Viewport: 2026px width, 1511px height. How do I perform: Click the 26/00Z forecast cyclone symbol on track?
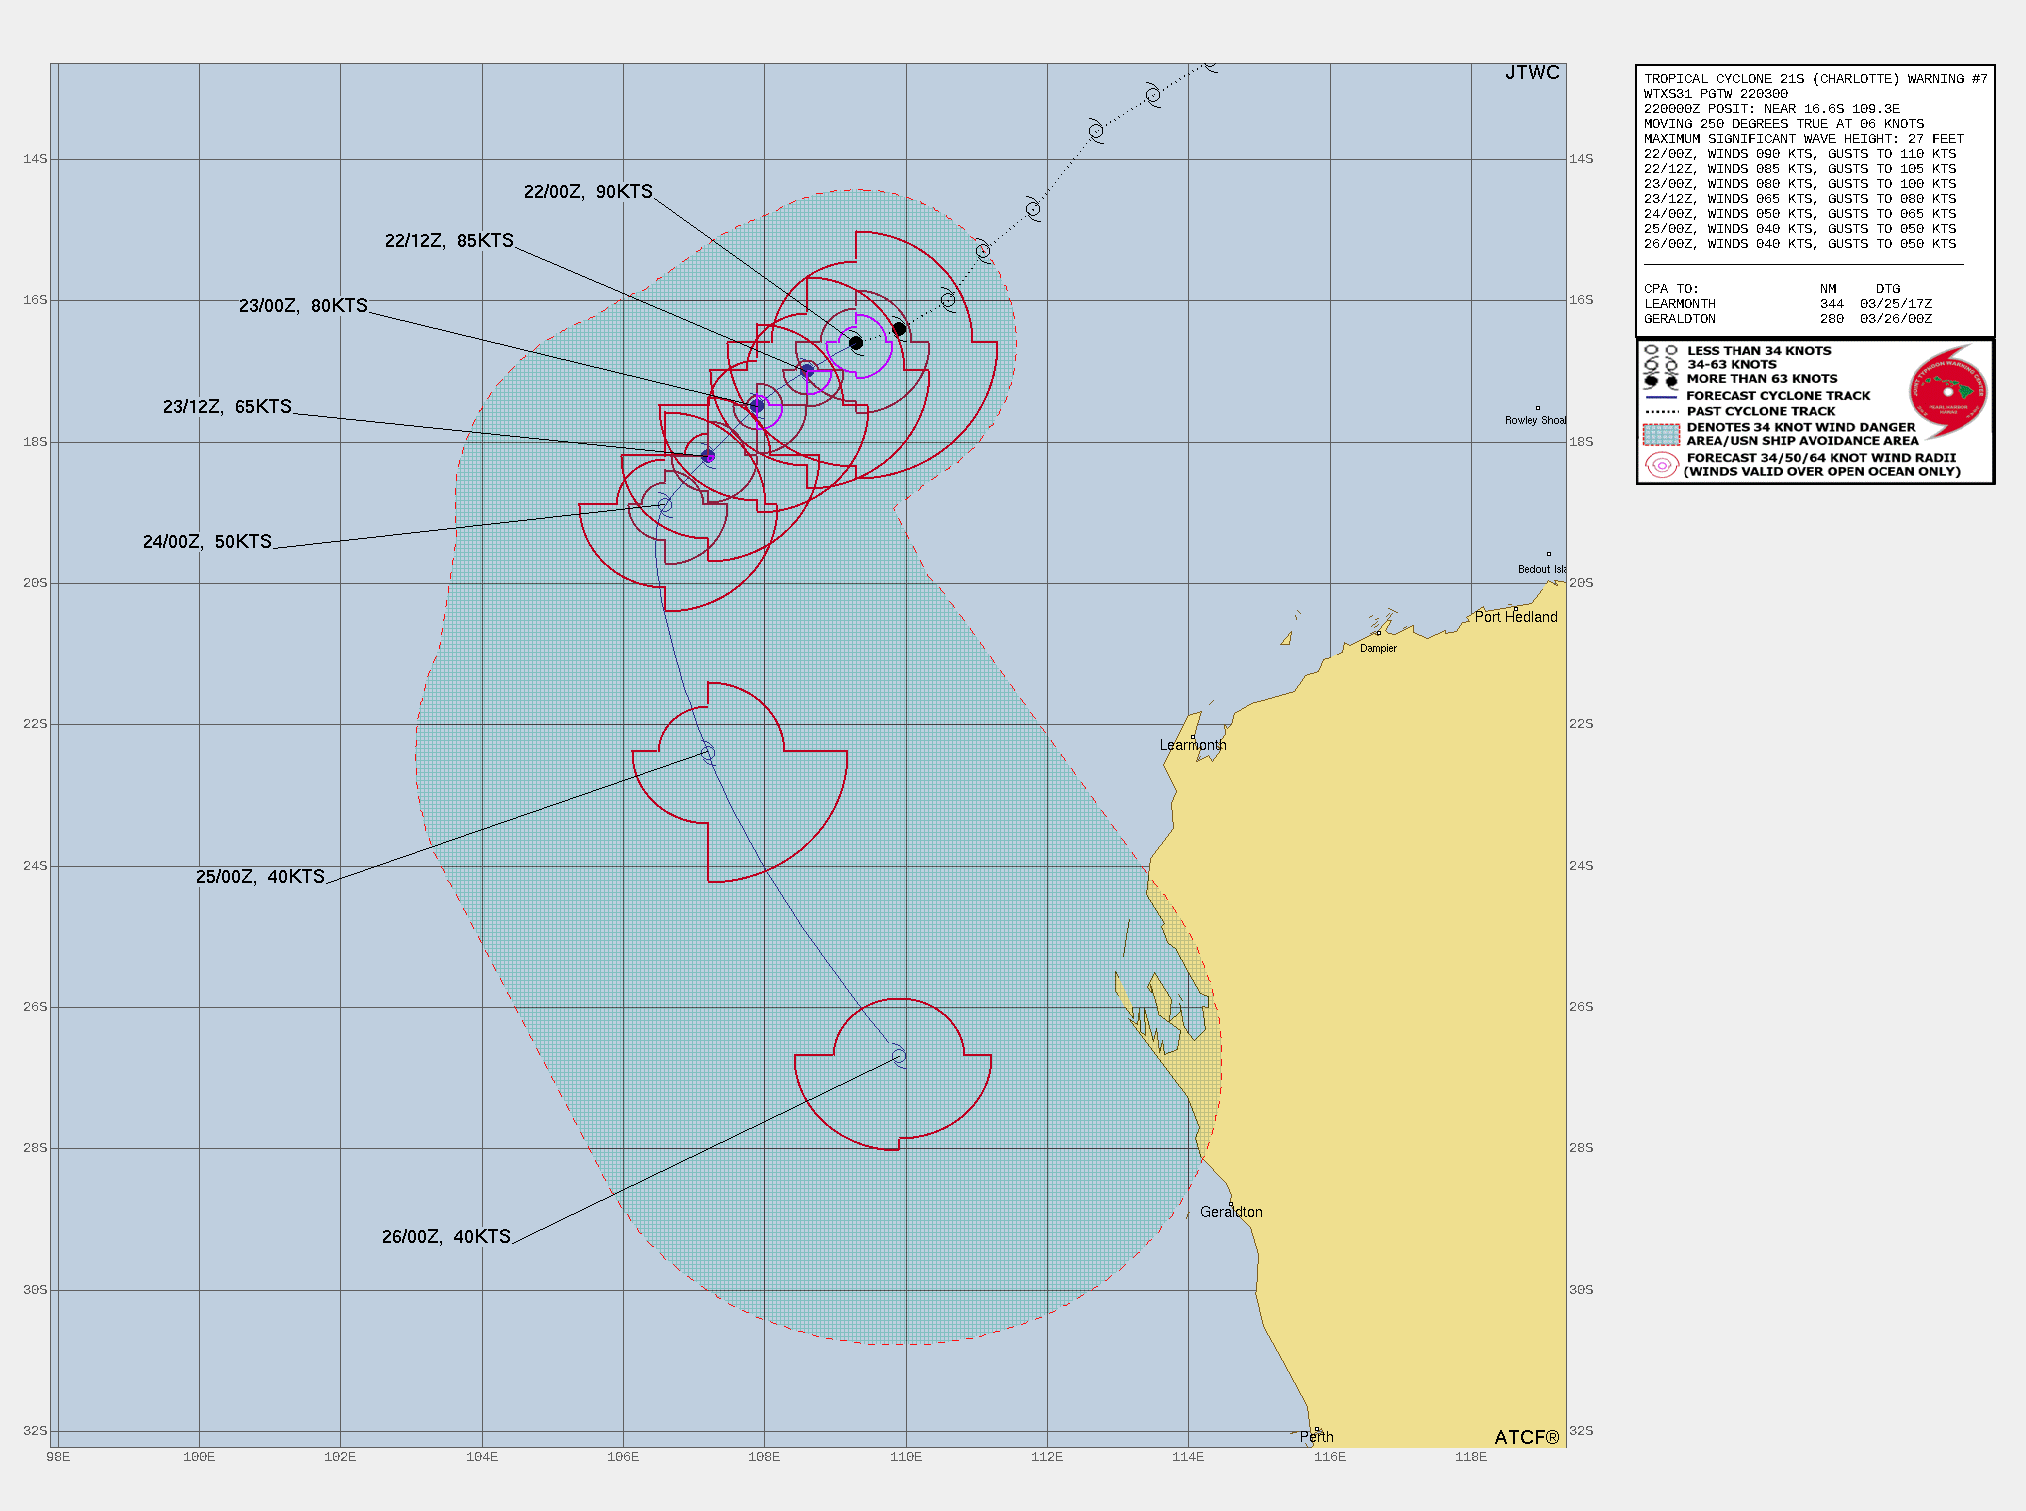click(x=899, y=1056)
